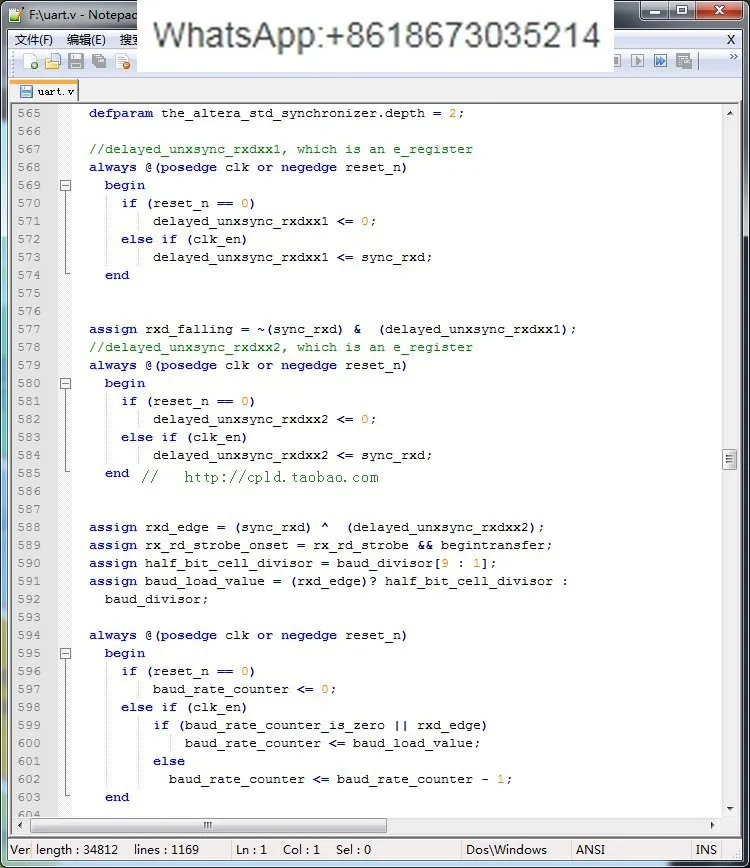Click the 'baud_divisor;' text on line 592
750x868 pixels.
[x=157, y=600]
